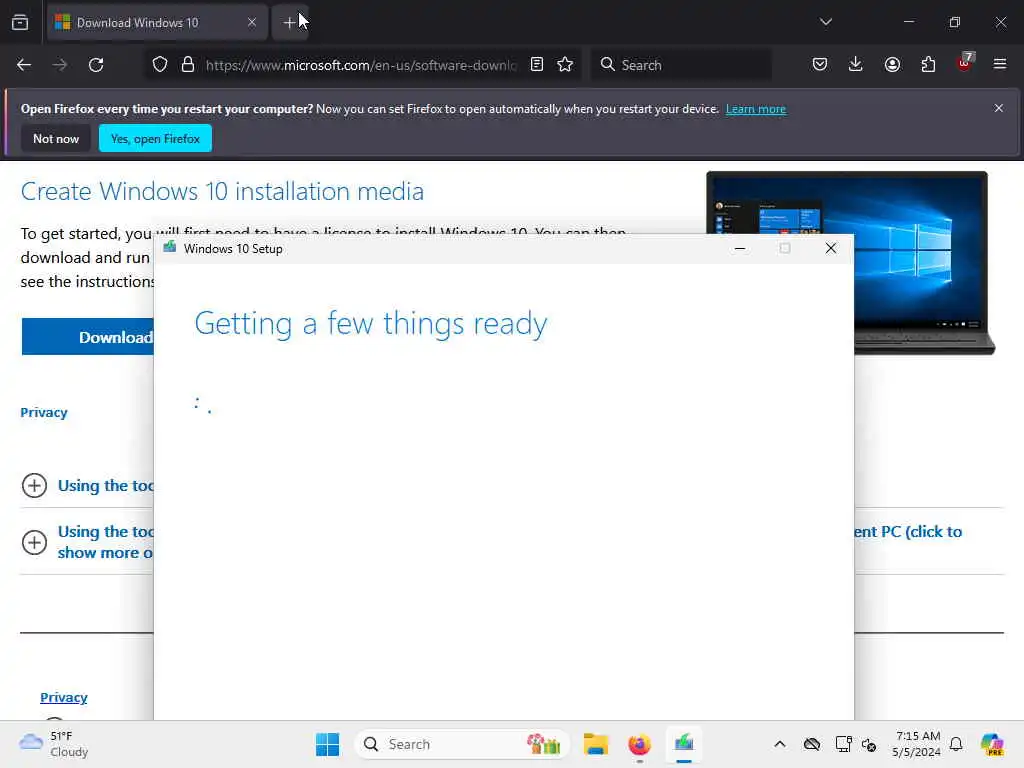Click the network display tray icon
The width and height of the screenshot is (1024, 768).
point(843,744)
